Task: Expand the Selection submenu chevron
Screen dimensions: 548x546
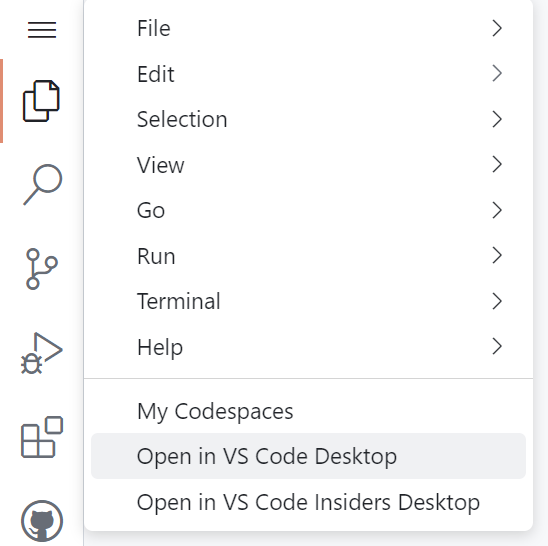Action: point(497,119)
